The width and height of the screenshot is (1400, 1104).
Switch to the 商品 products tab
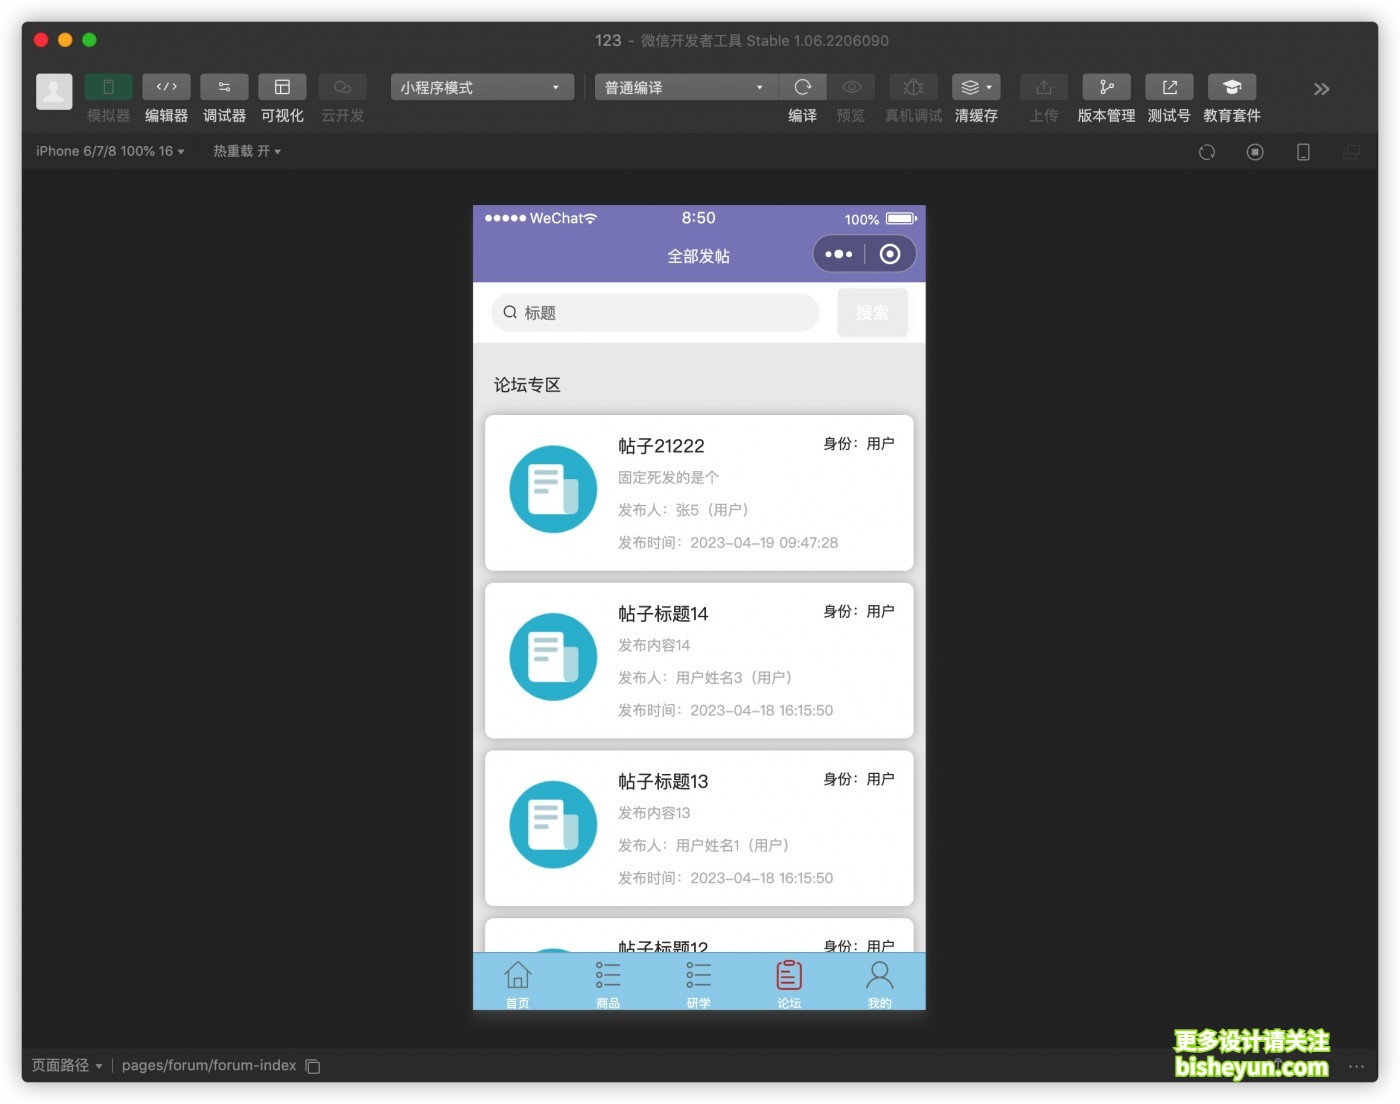point(608,984)
